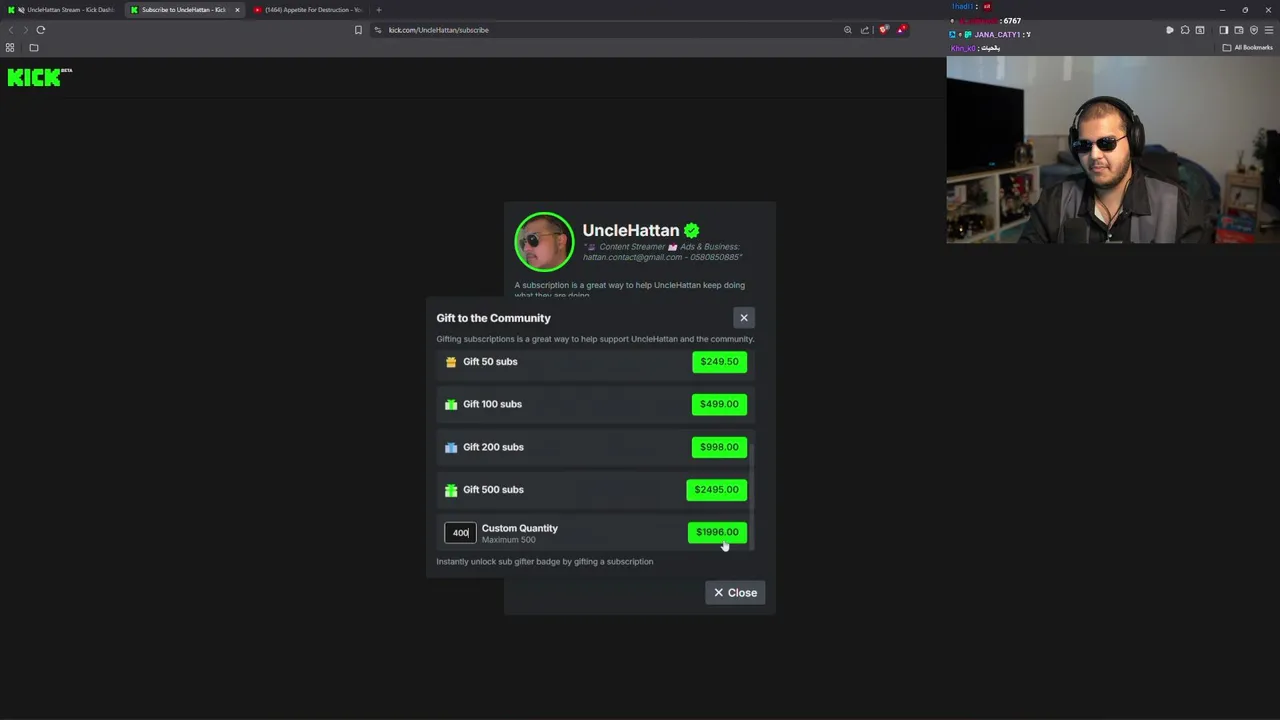This screenshot has height=720, width=1280.
Task: Reload the current page
Action: pos(41,30)
